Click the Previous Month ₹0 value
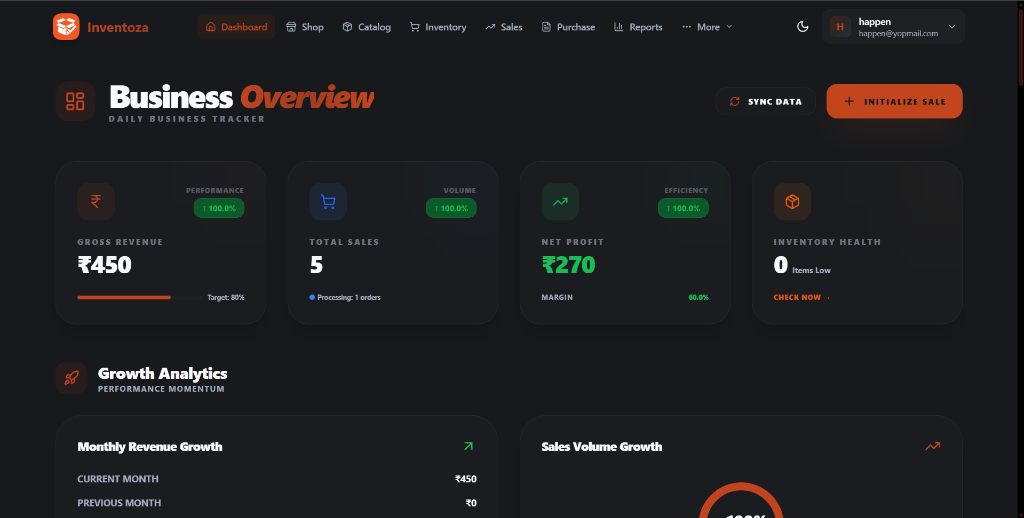 tap(471, 503)
